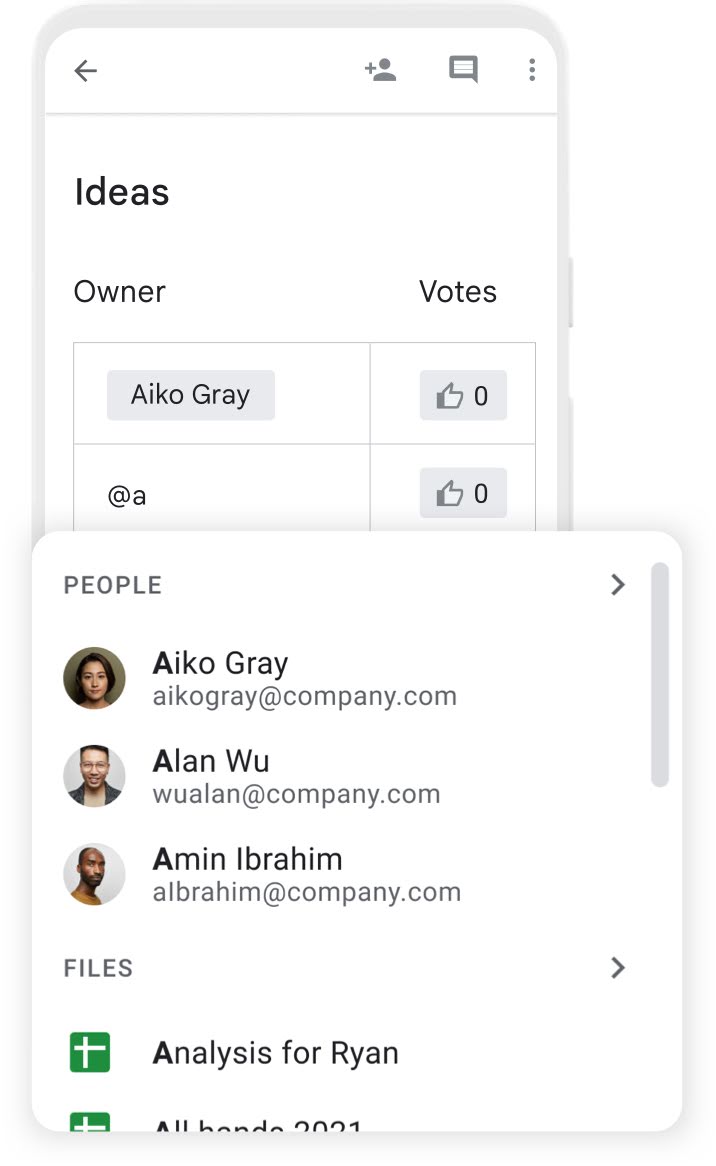Click Alan Wu's profile avatar

coord(94,776)
